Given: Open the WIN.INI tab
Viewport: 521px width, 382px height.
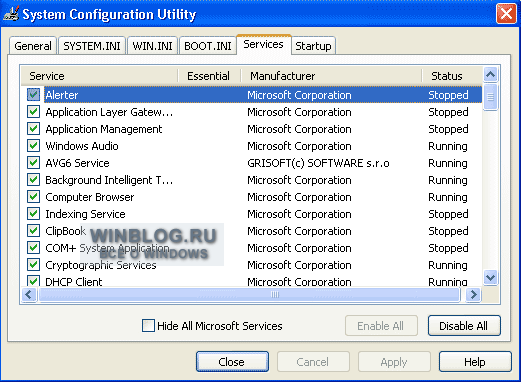Looking at the screenshot, I should click(152, 46).
